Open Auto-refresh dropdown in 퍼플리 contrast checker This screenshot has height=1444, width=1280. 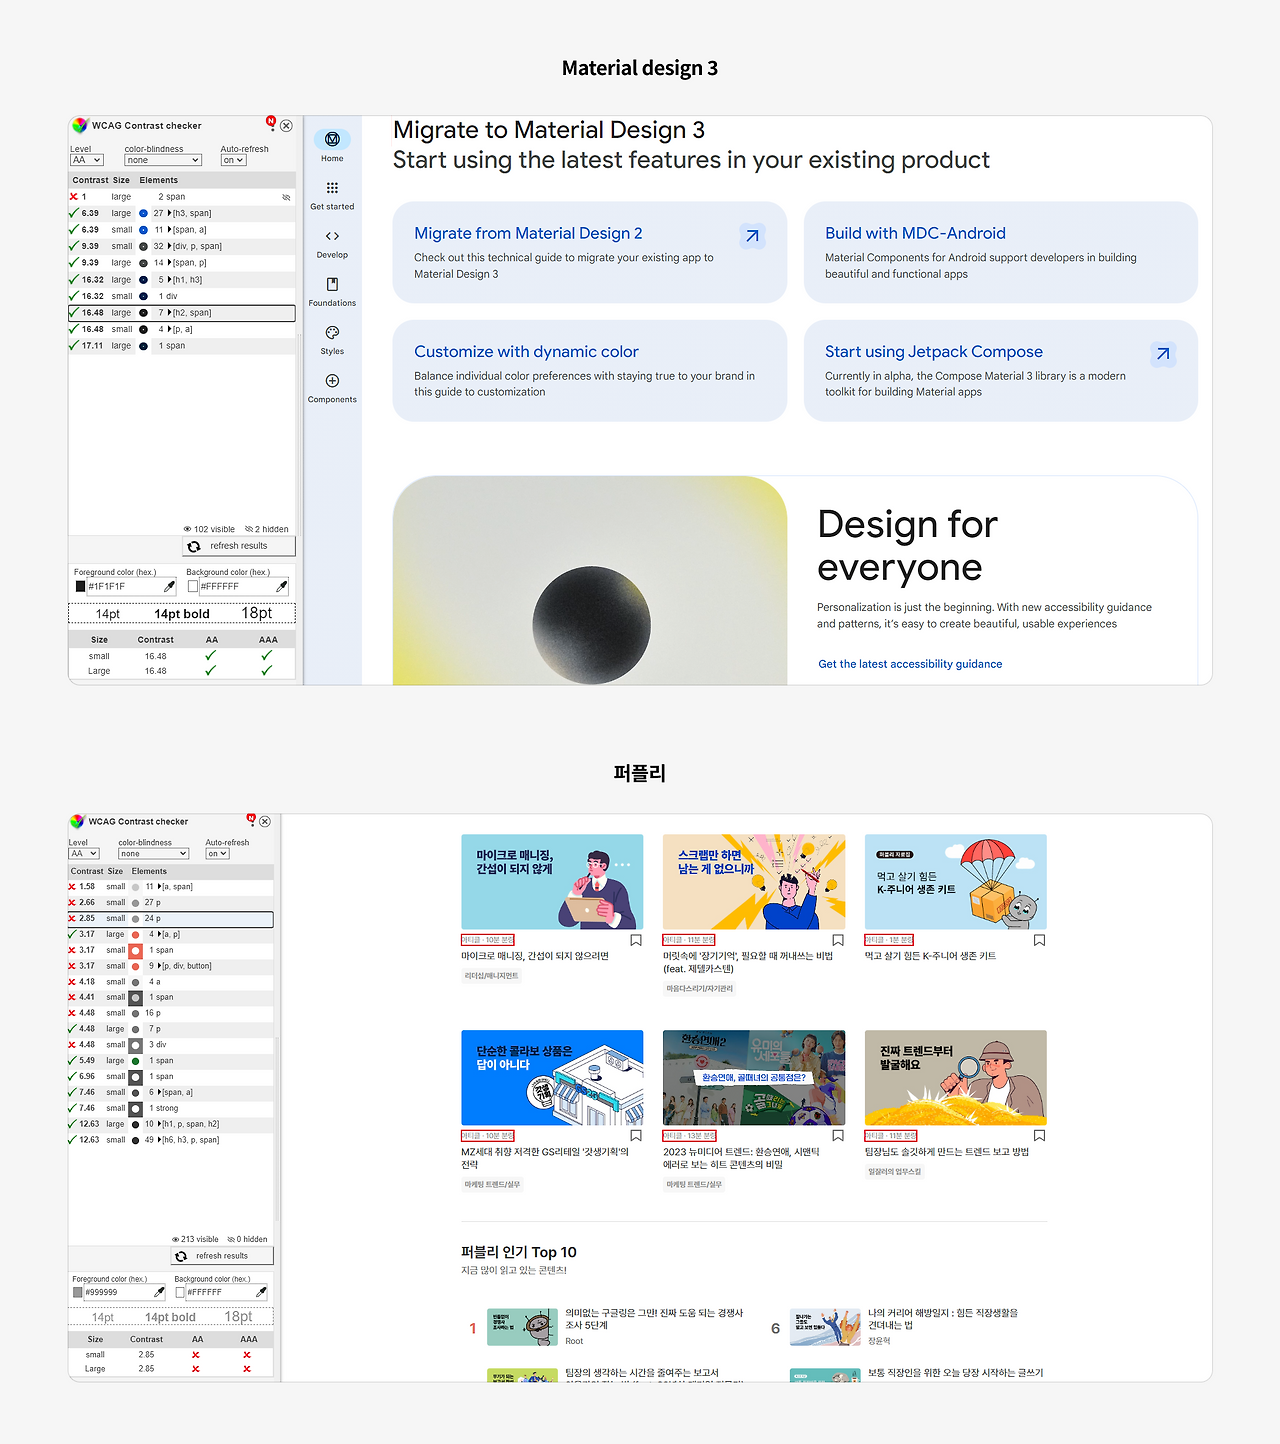(x=217, y=854)
